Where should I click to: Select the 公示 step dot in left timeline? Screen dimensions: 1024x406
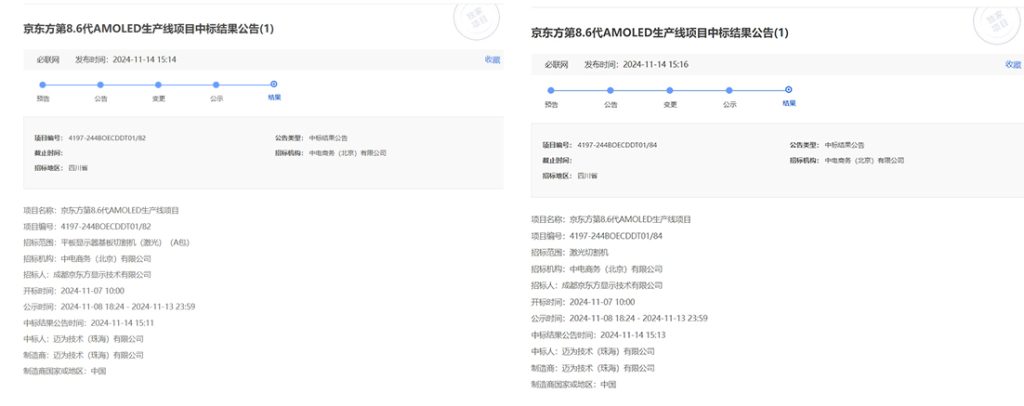[216, 85]
